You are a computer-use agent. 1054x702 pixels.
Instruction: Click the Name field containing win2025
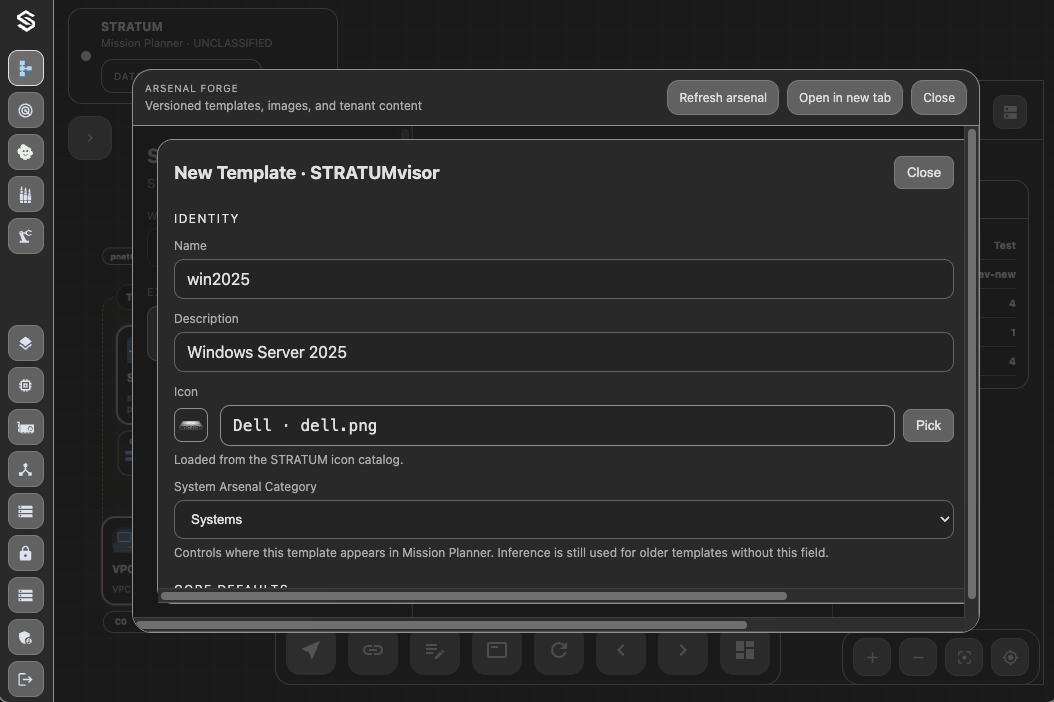coord(563,279)
